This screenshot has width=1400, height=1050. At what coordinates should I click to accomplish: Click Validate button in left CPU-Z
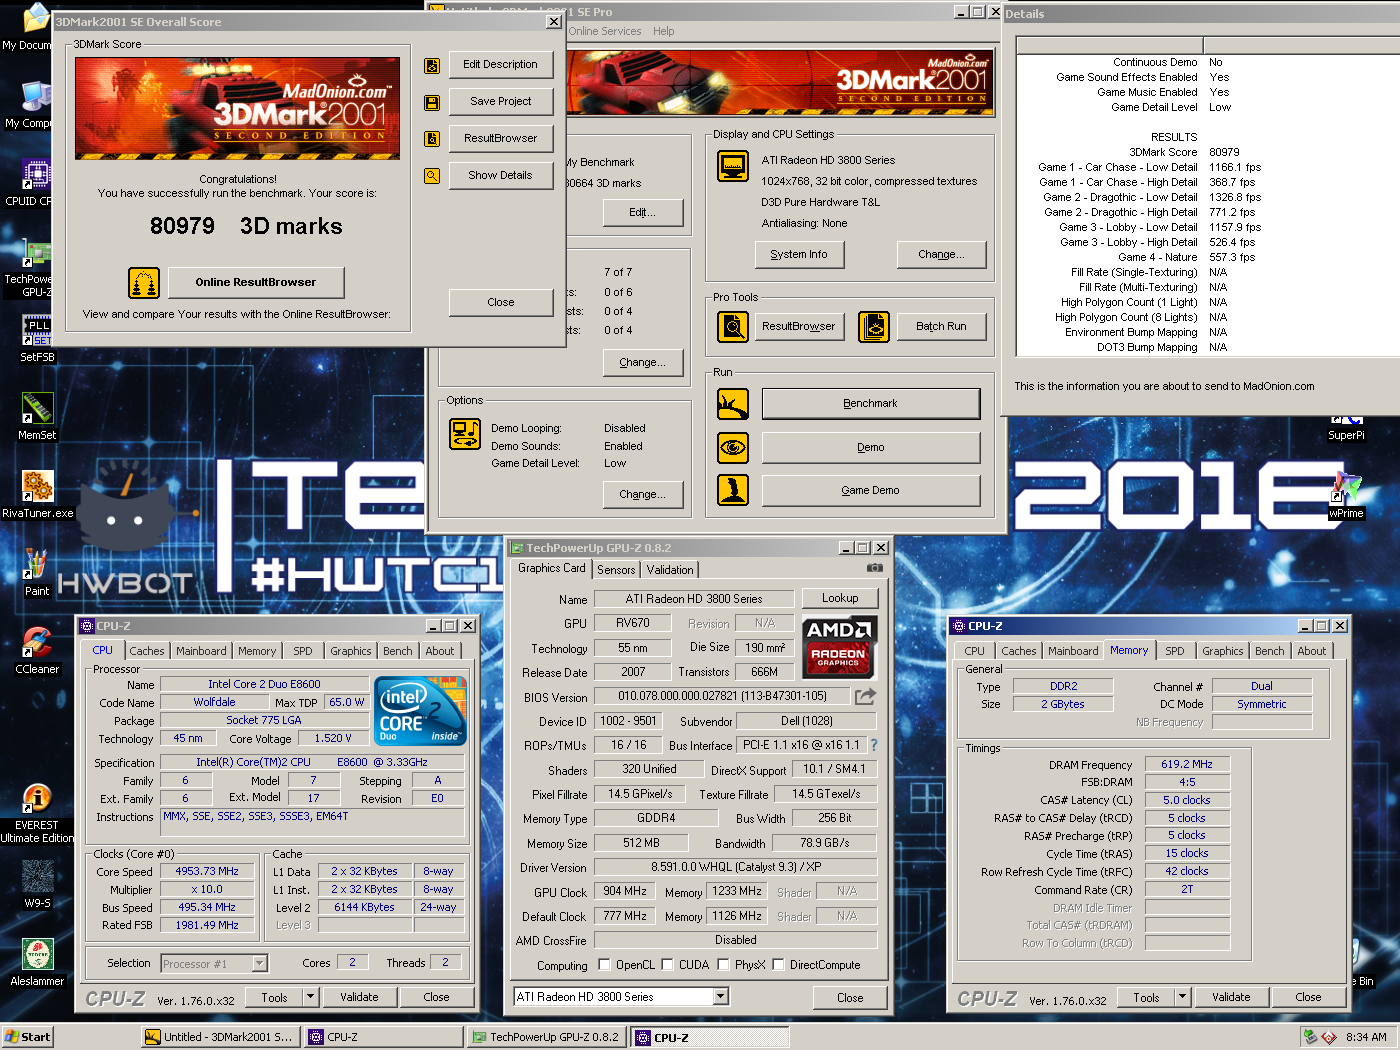(x=359, y=997)
